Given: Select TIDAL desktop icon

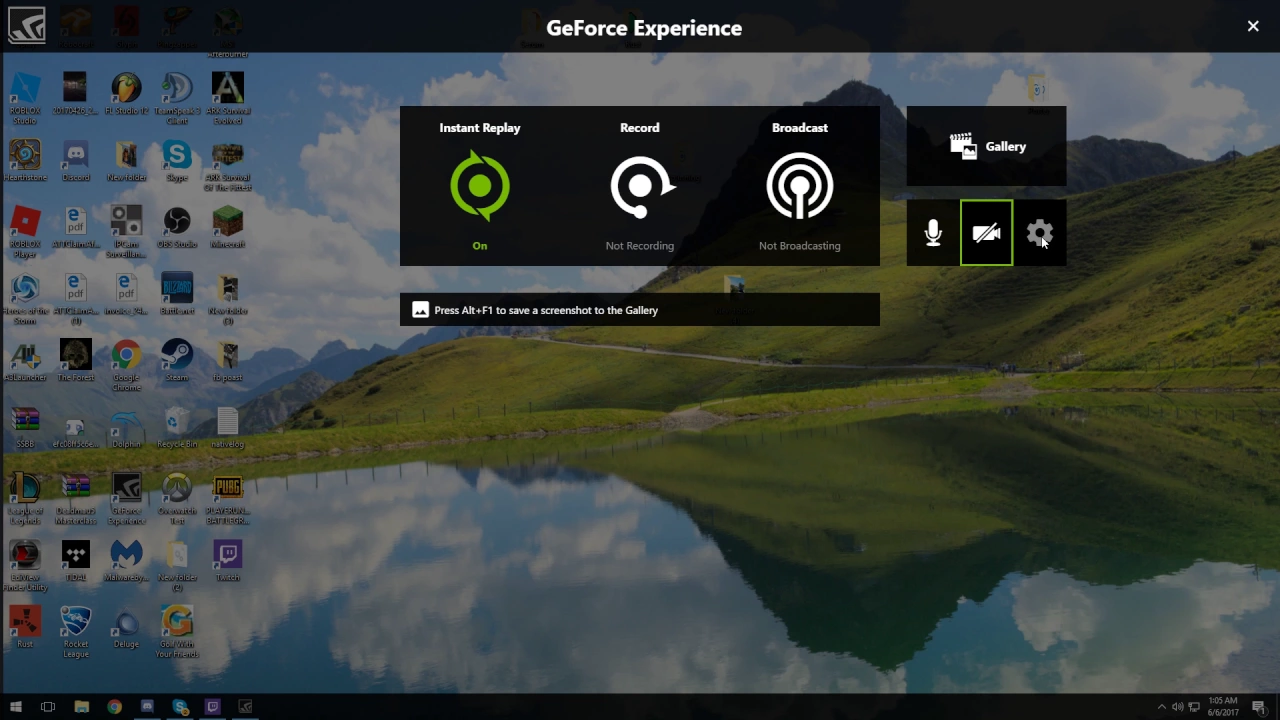Looking at the screenshot, I should coord(75,561).
